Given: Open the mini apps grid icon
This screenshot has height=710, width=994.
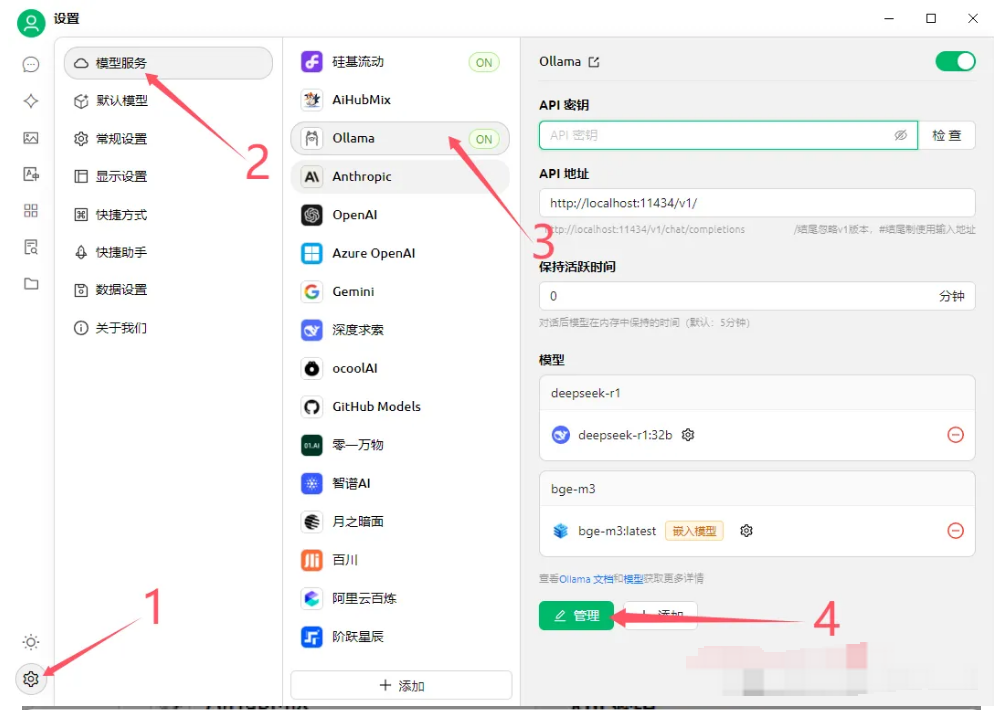Looking at the screenshot, I should point(31,210).
